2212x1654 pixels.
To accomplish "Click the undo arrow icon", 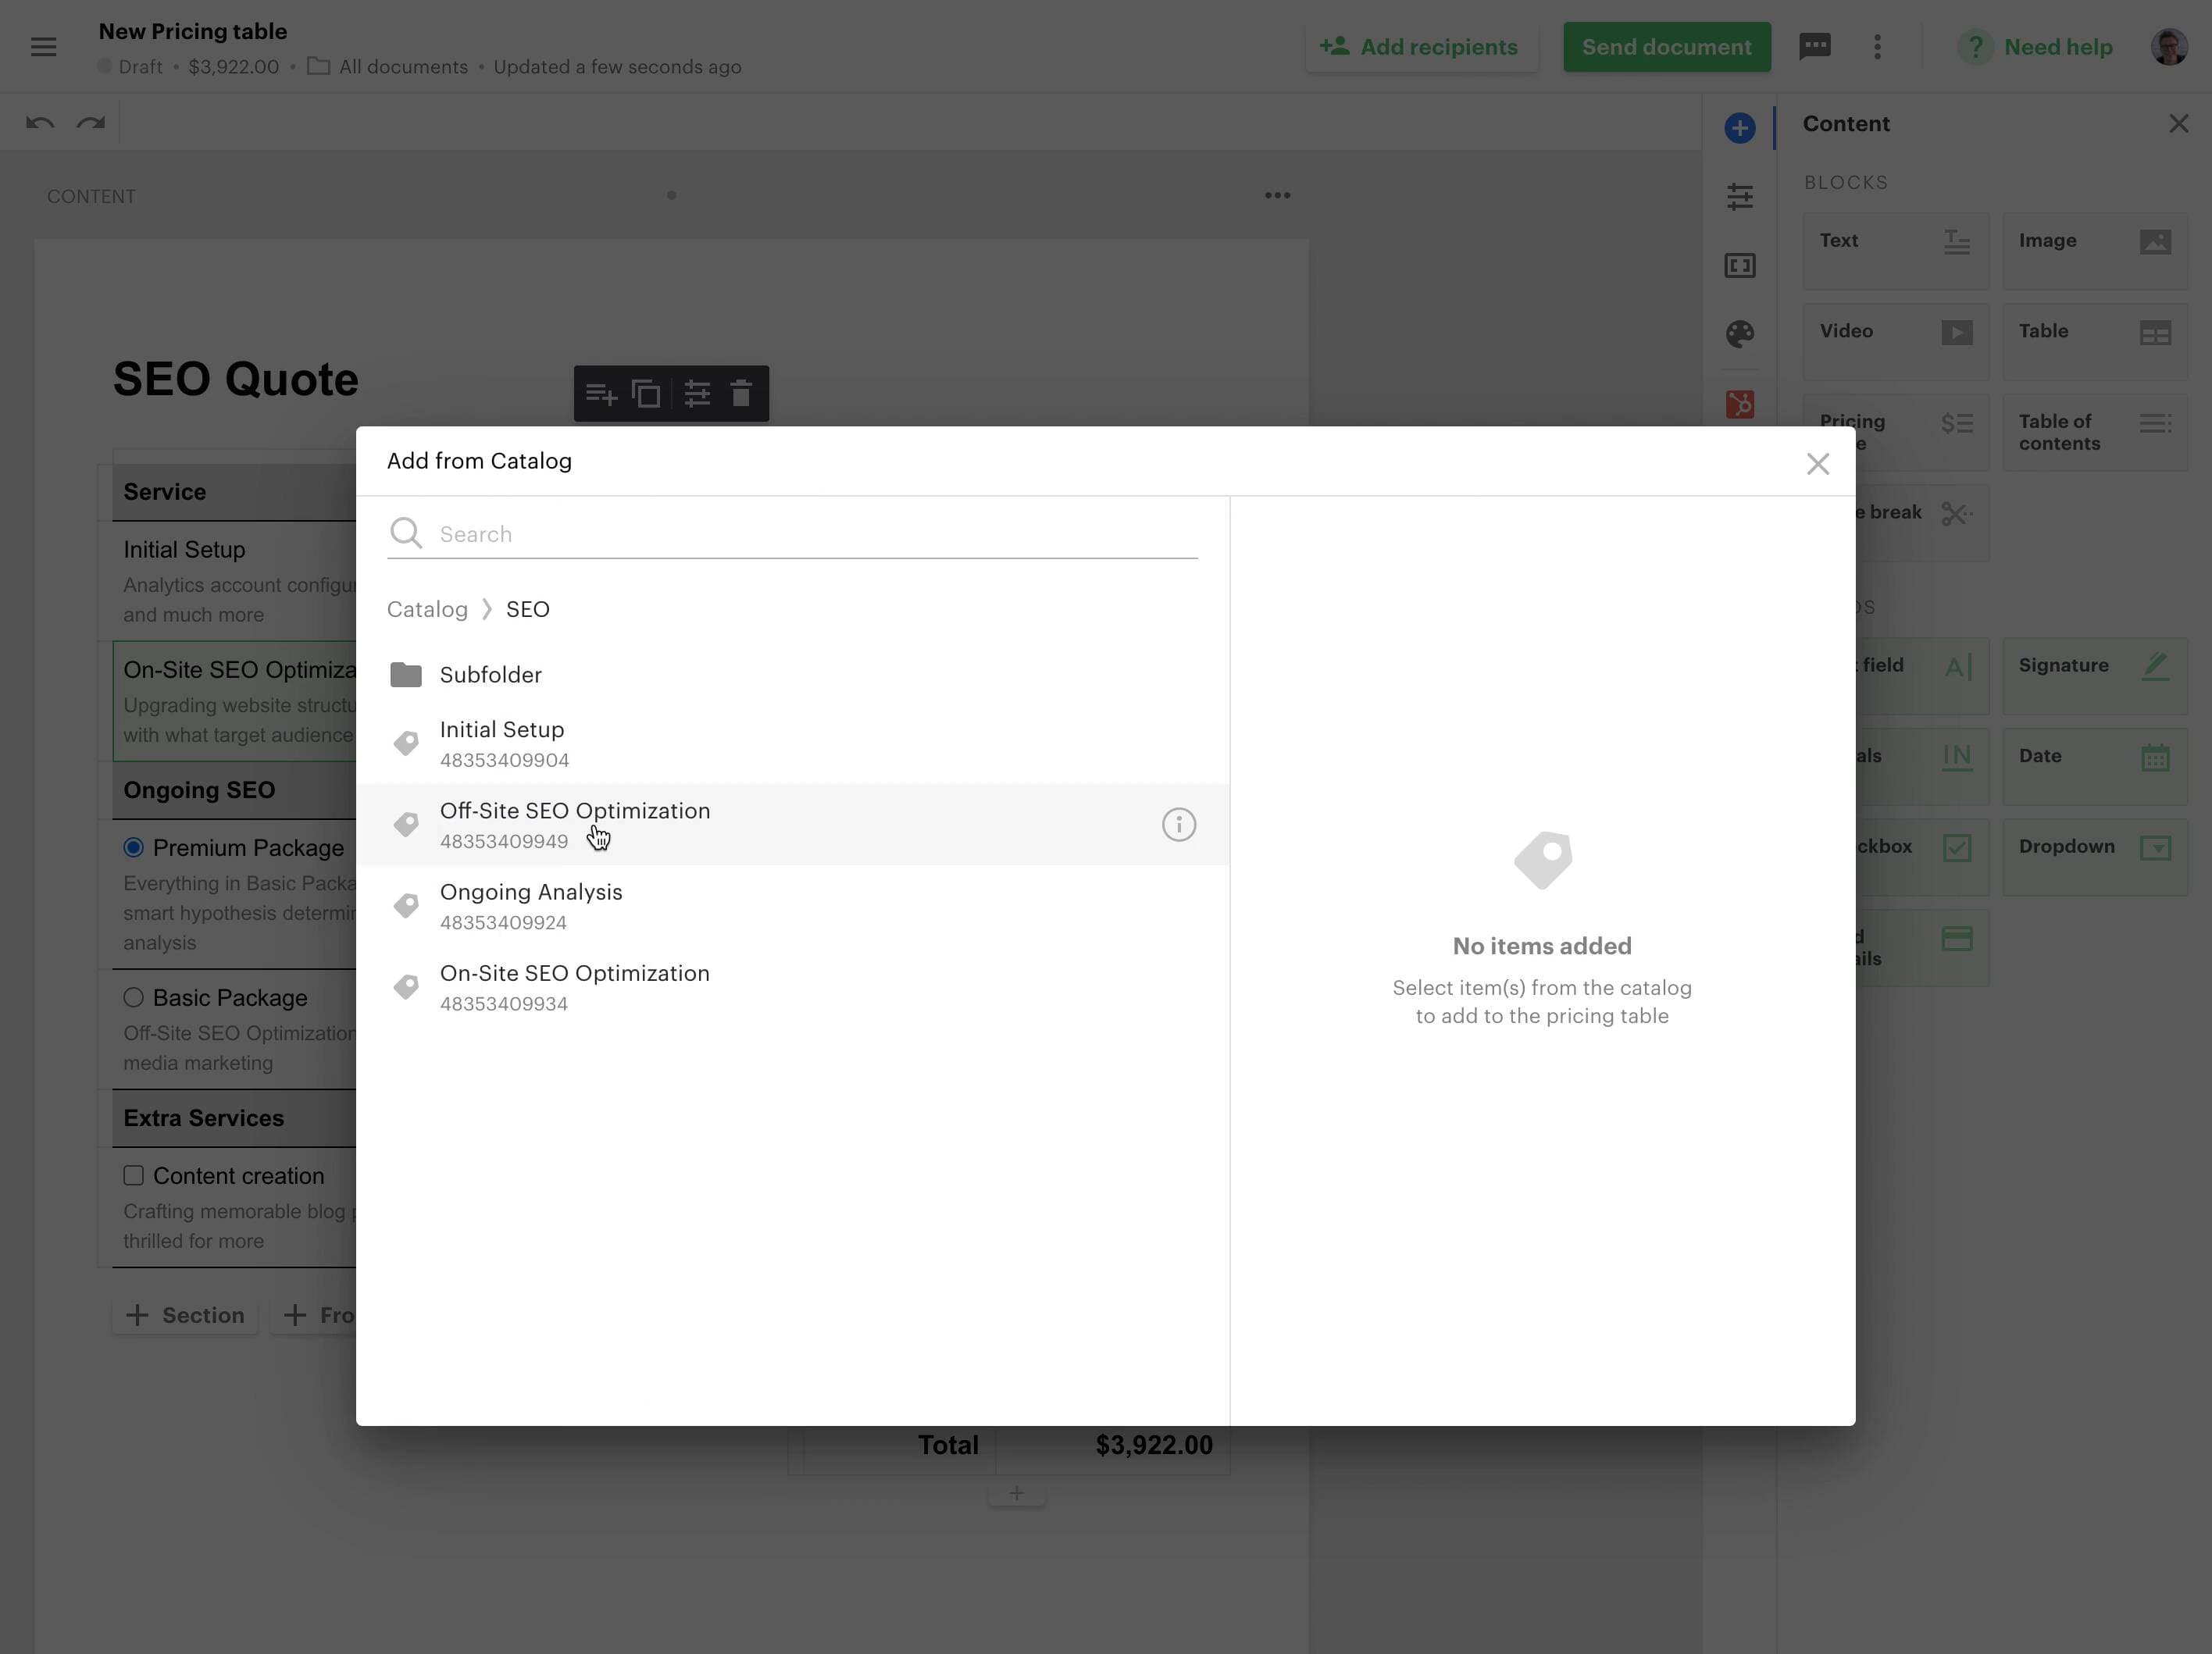I will pos(40,123).
